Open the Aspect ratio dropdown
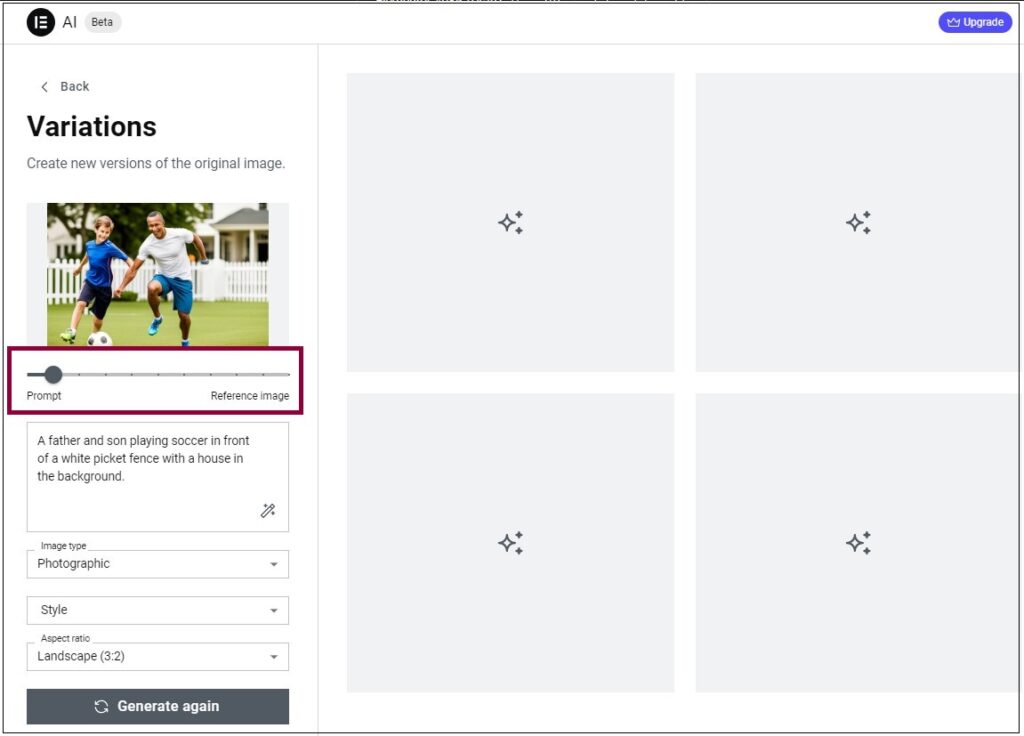This screenshot has width=1024, height=736. (158, 657)
